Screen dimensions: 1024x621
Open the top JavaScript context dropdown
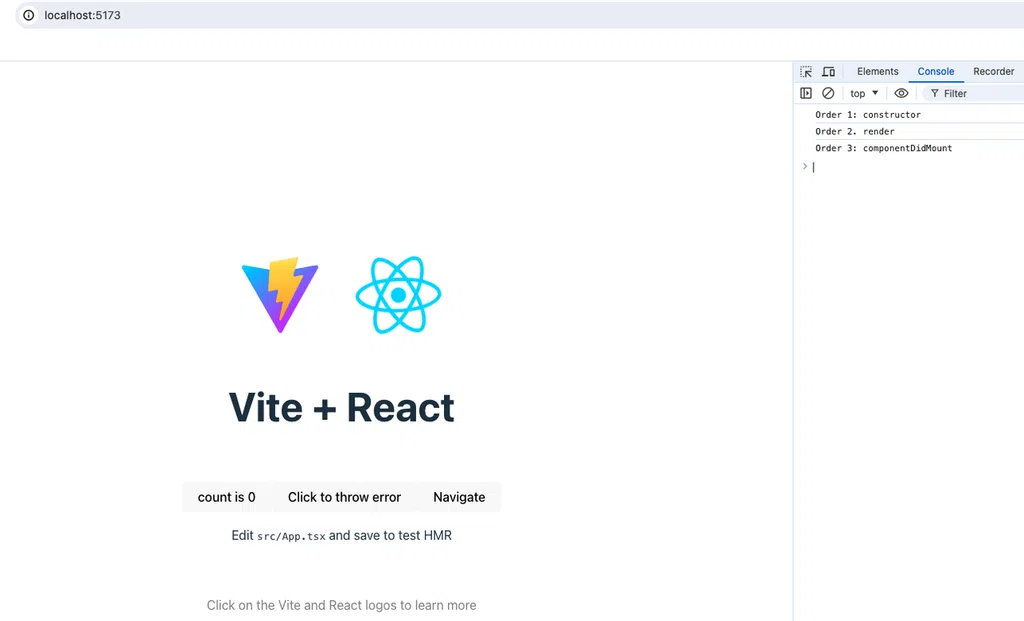(864, 93)
